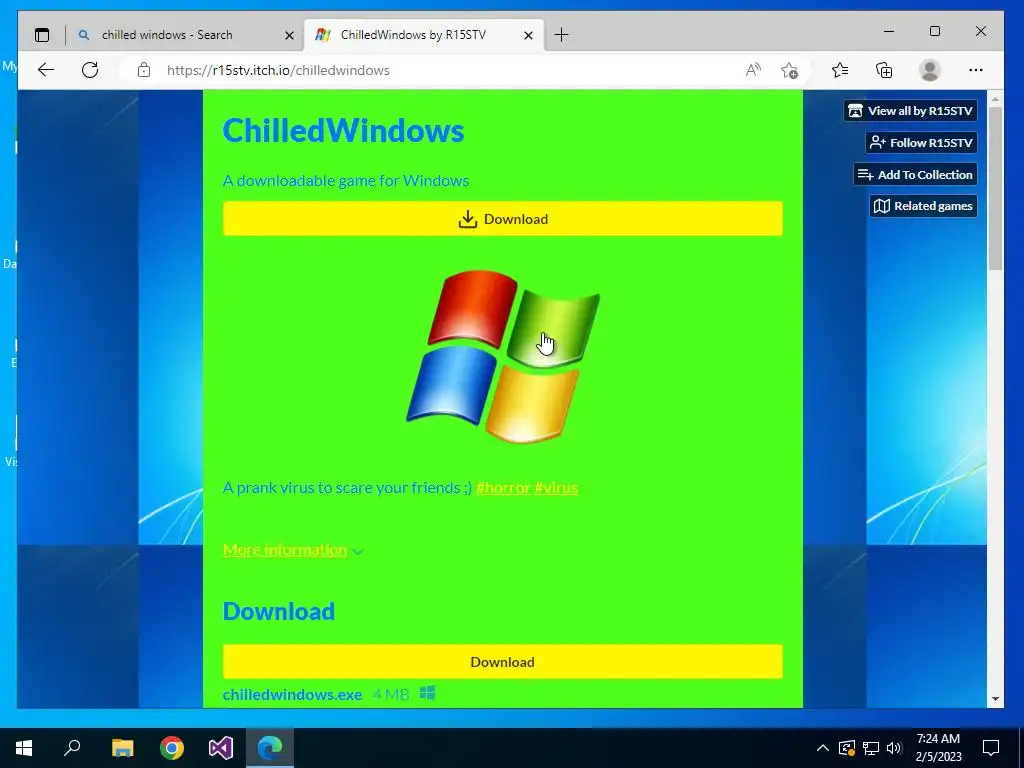The width and height of the screenshot is (1024, 768).
Task: Select Microsoft Edge taskbar icon
Action: [270, 748]
